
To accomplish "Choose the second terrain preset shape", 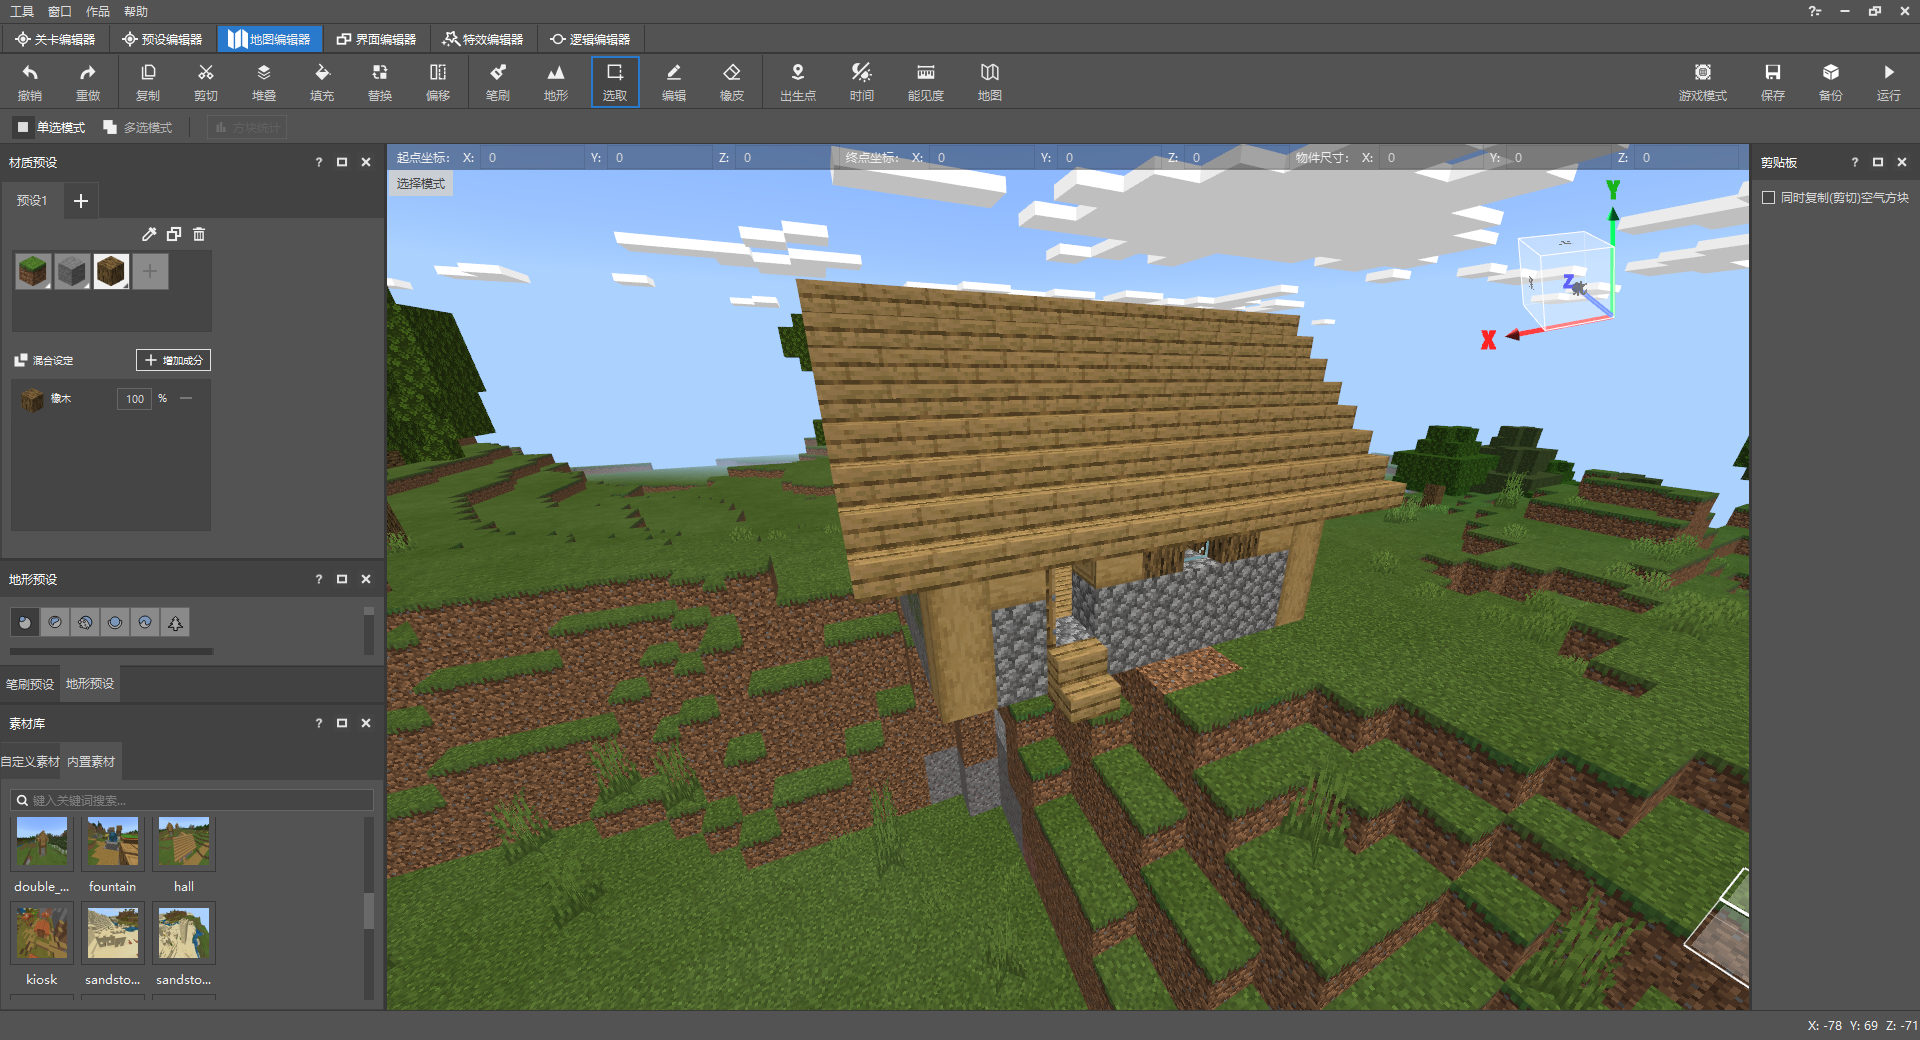I will [55, 622].
